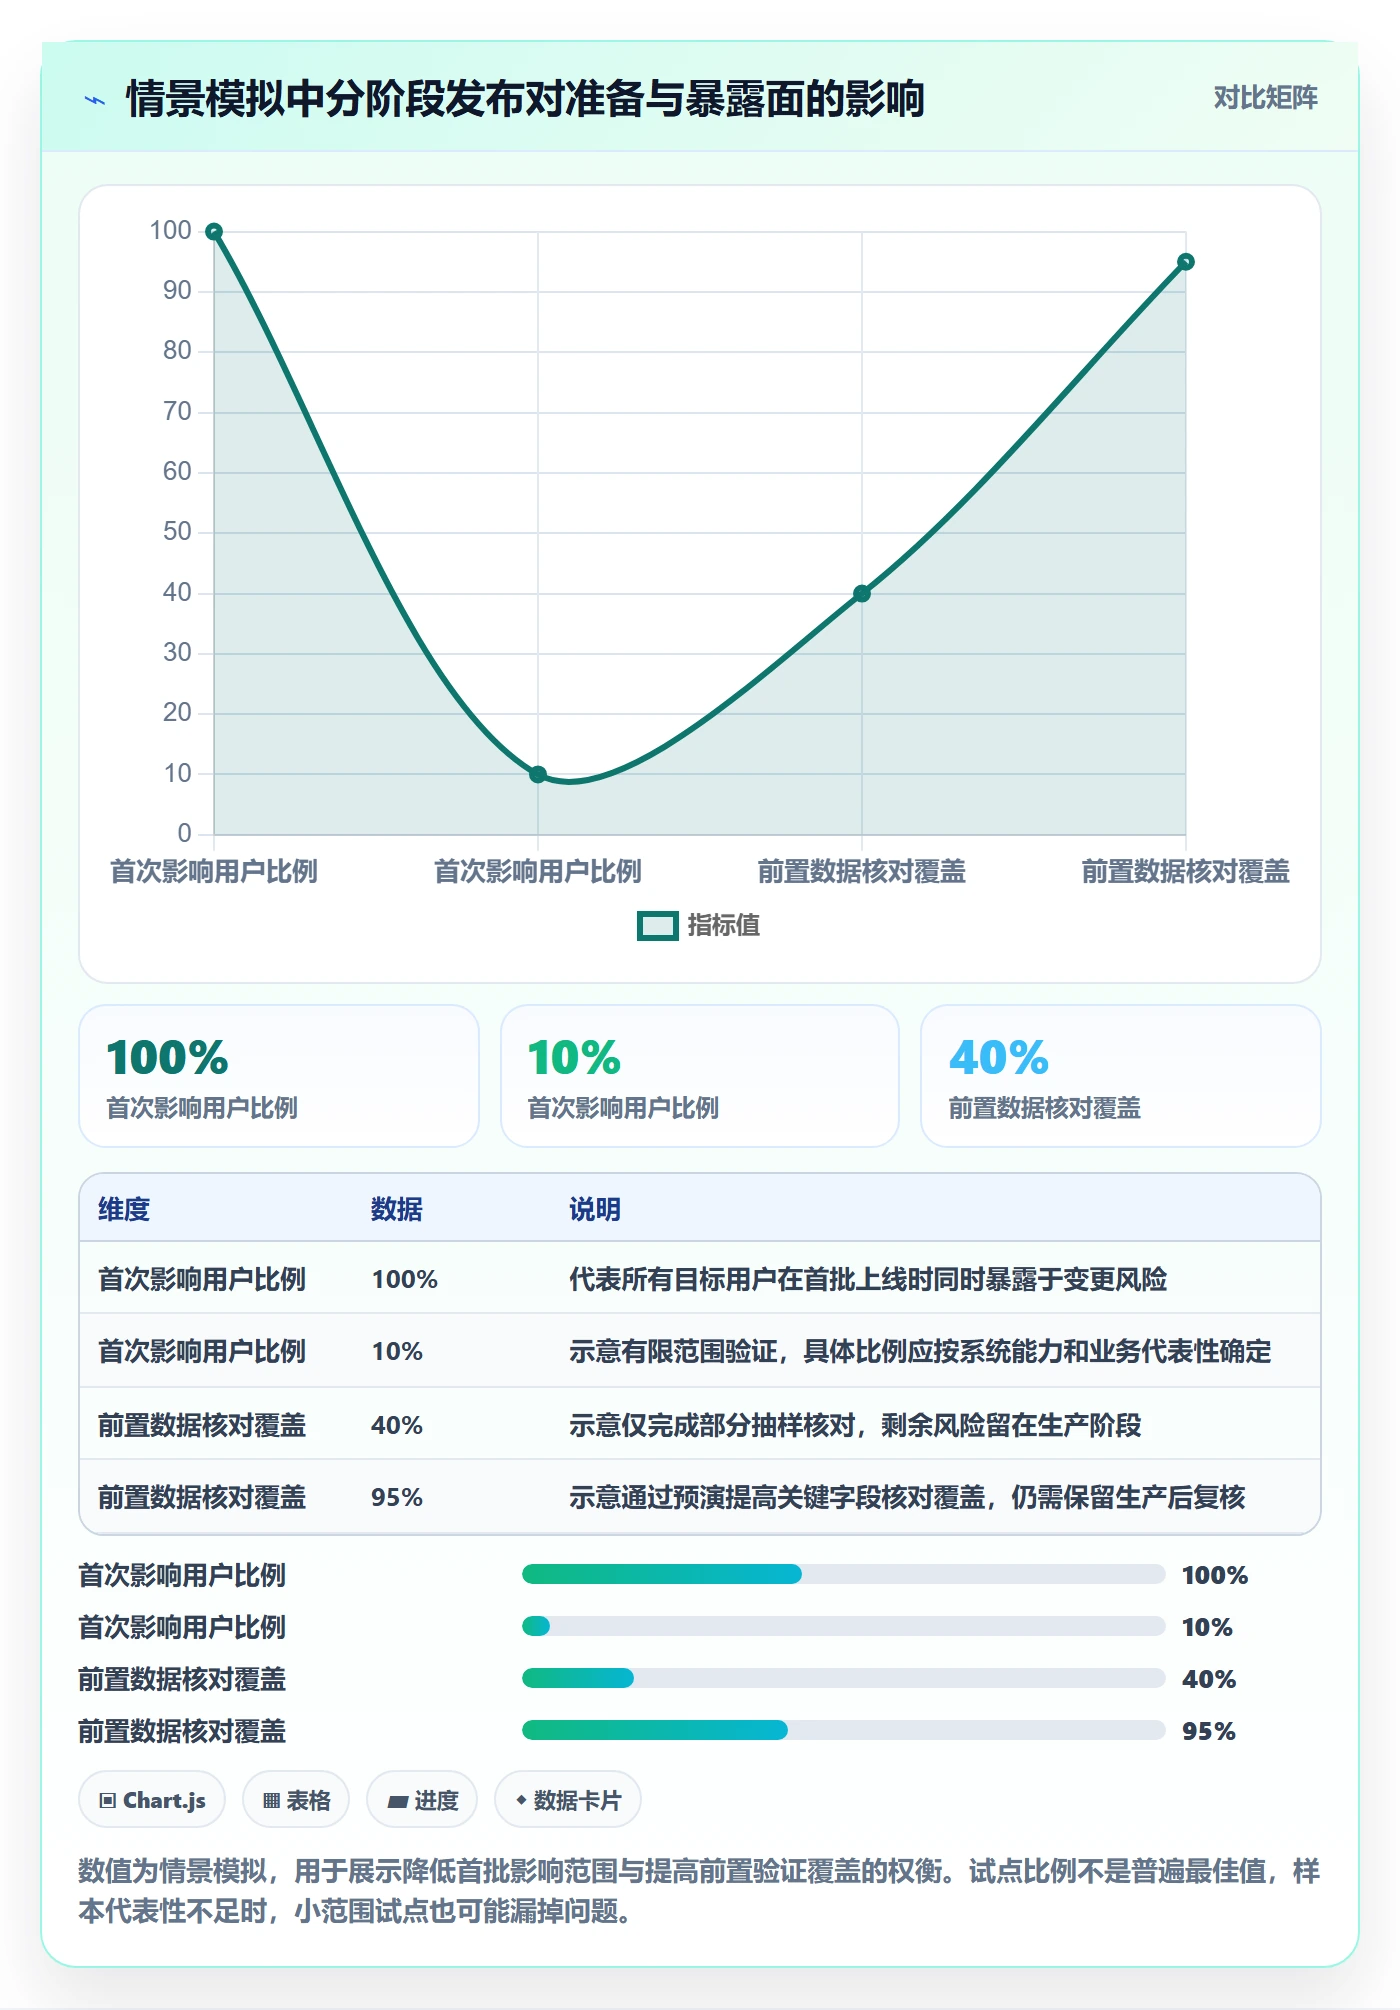Click the 对比矩阵 label in the header
This screenshot has height=2010, width=1400.
pos(1265,98)
